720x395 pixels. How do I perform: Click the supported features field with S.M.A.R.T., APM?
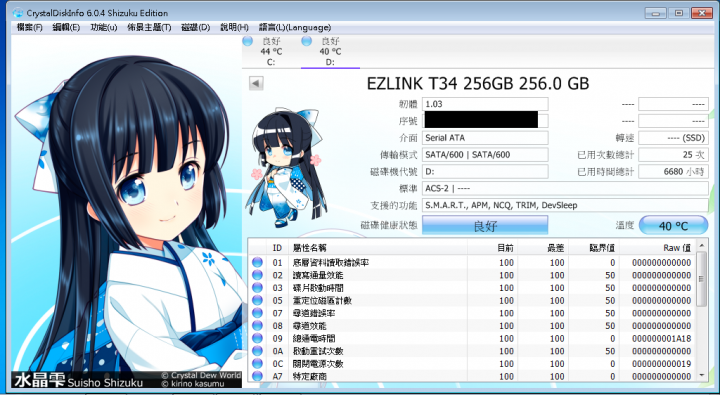coord(565,205)
